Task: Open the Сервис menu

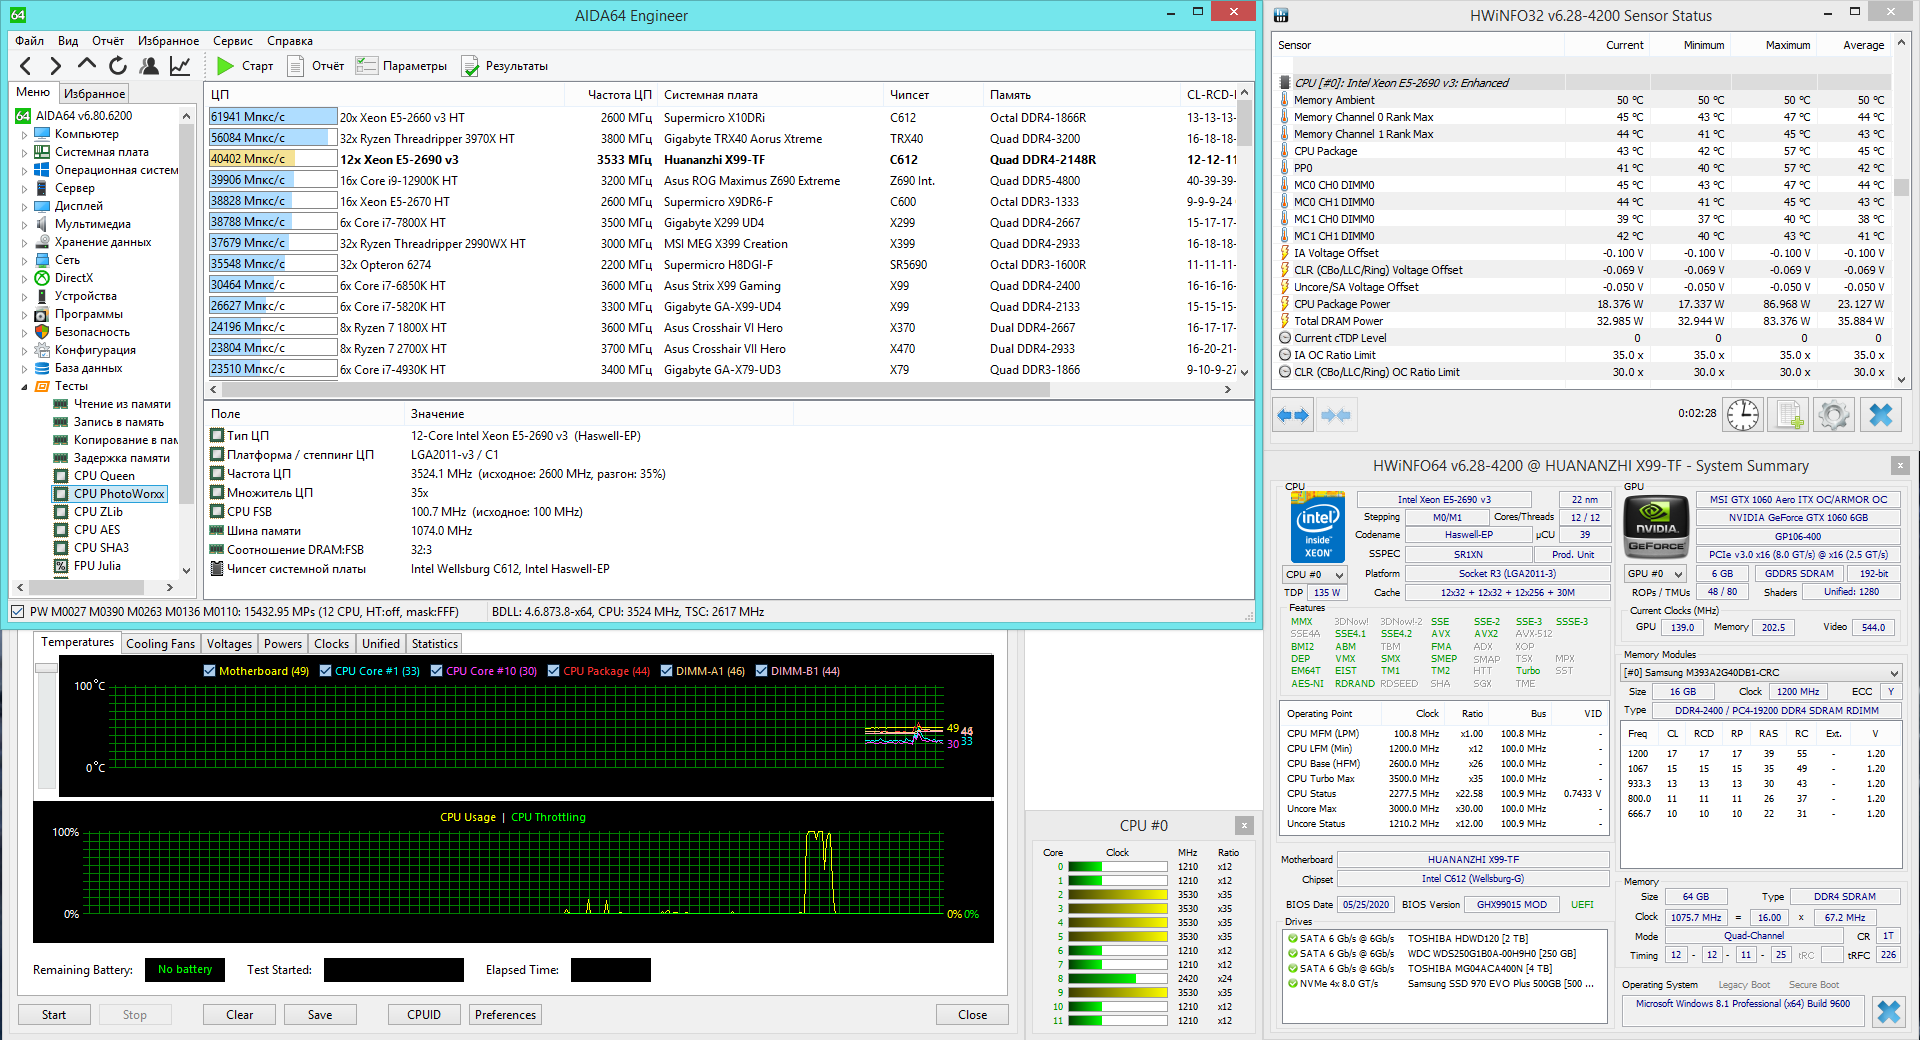Action: click(x=233, y=41)
